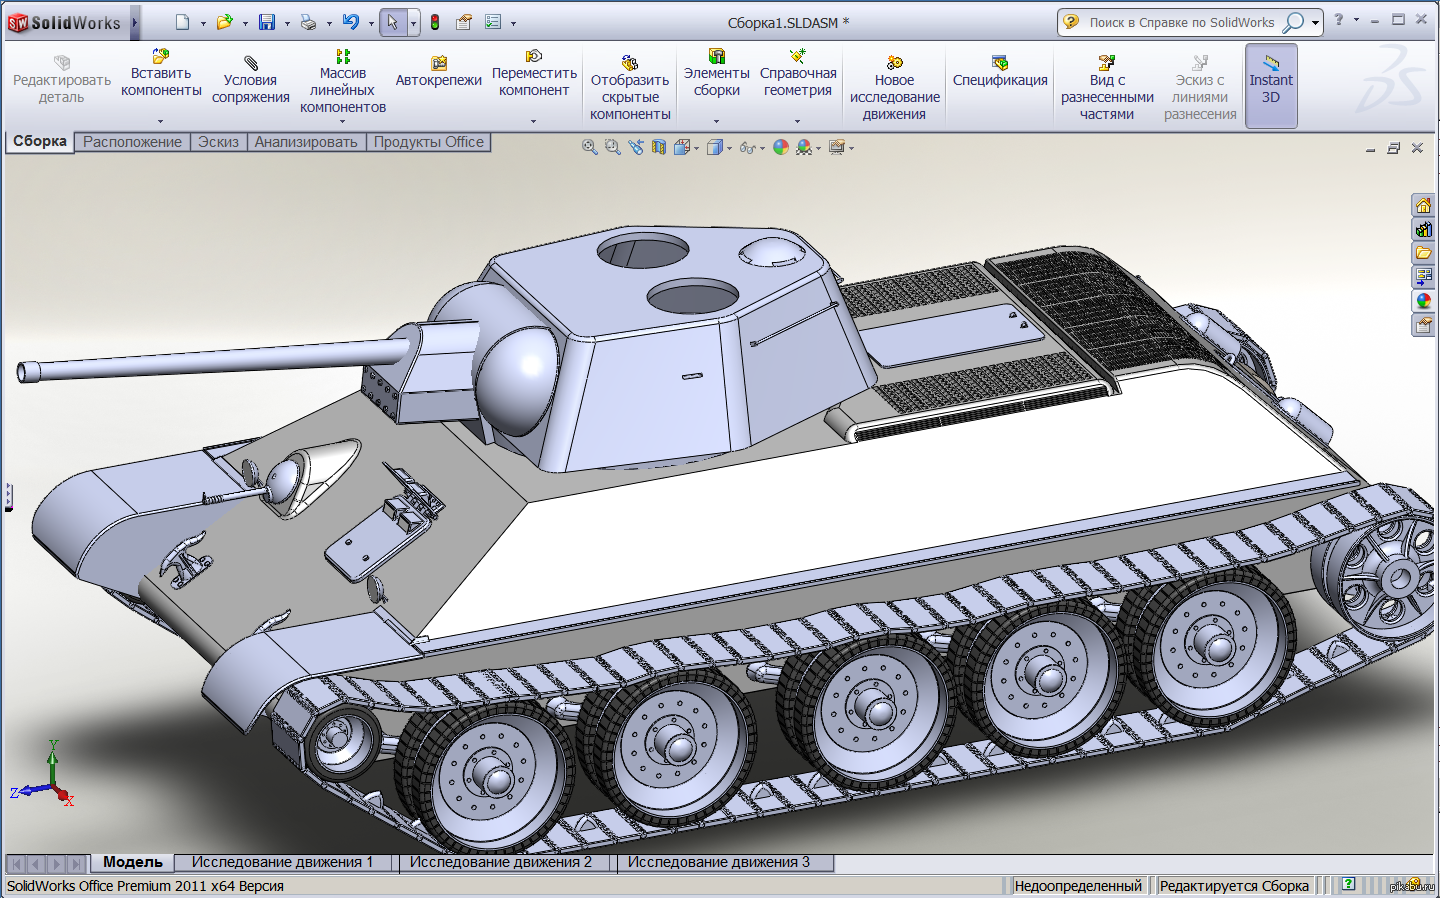1440x898 pixels.
Task: Click the Undo arrow icon
Action: 350,22
